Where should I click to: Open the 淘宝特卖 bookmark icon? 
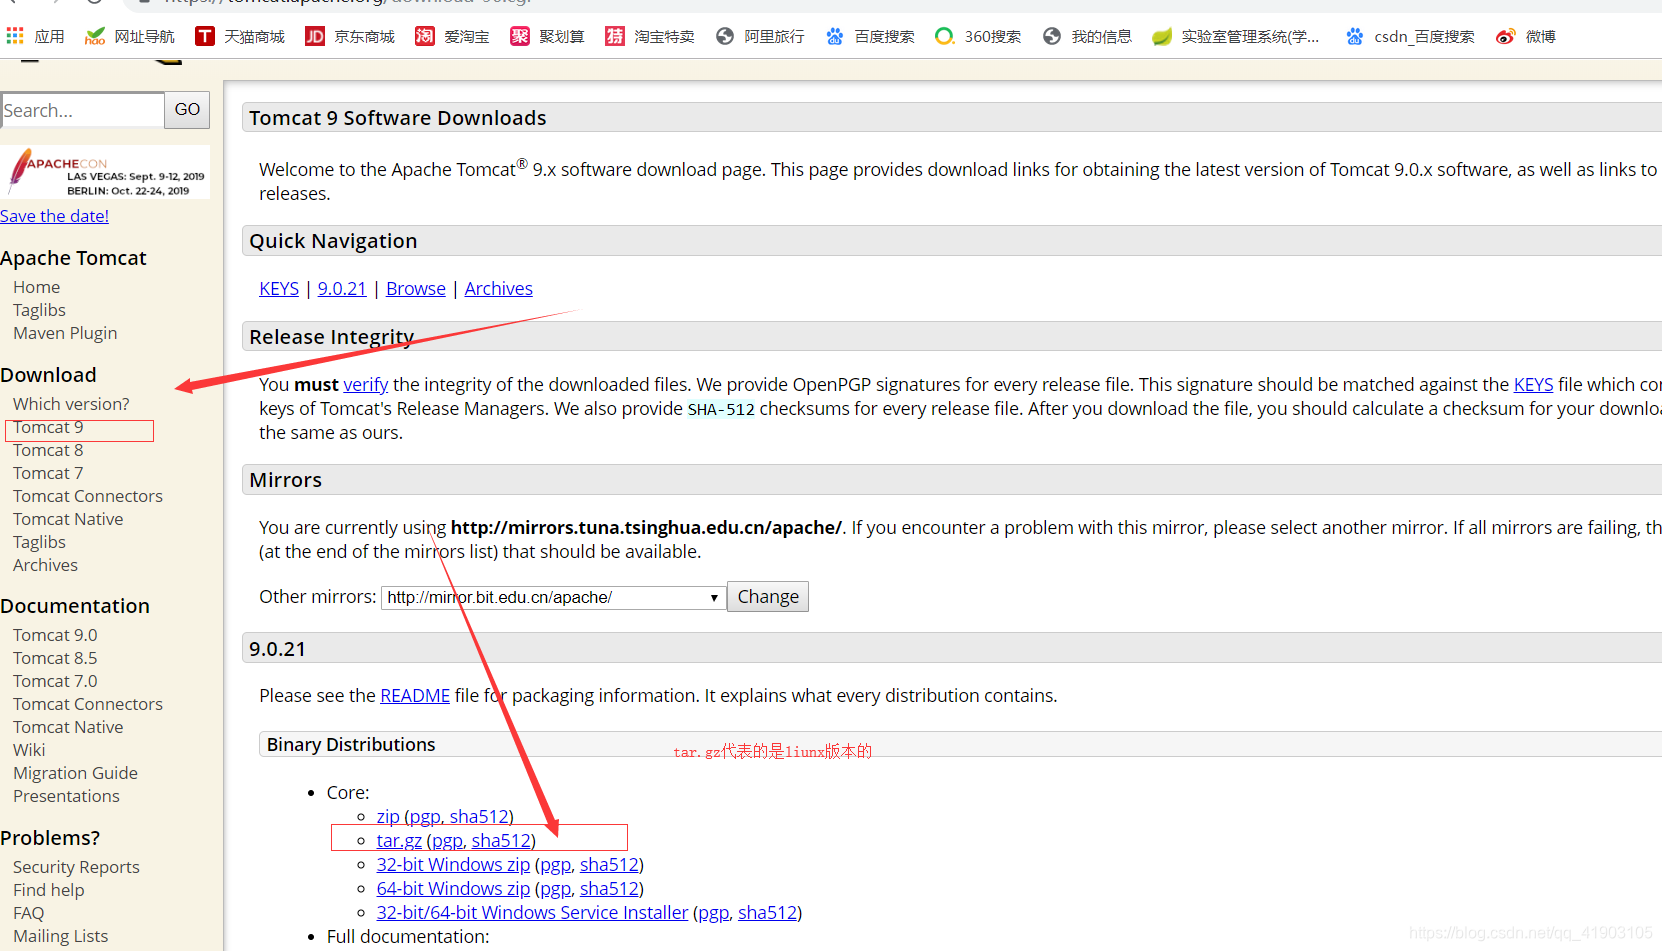tap(615, 36)
